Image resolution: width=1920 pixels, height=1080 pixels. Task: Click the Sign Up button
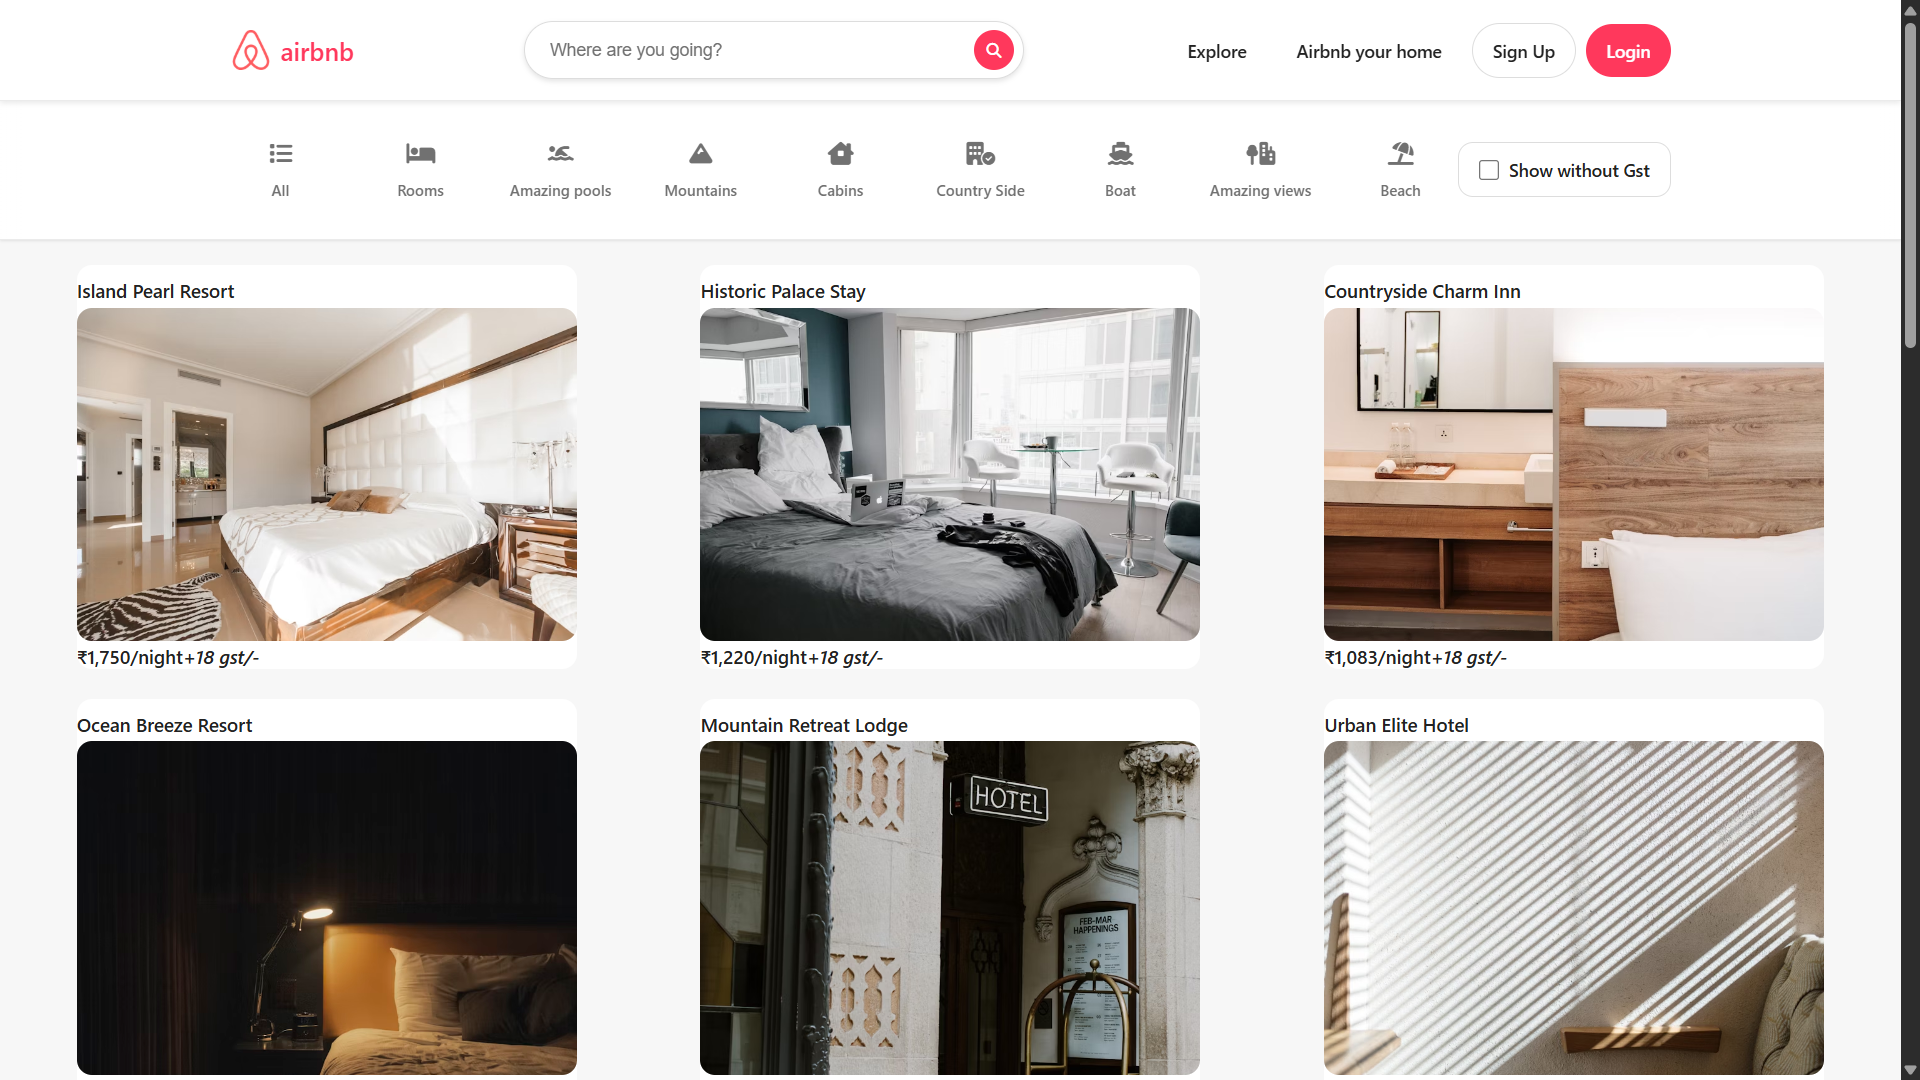click(1523, 52)
